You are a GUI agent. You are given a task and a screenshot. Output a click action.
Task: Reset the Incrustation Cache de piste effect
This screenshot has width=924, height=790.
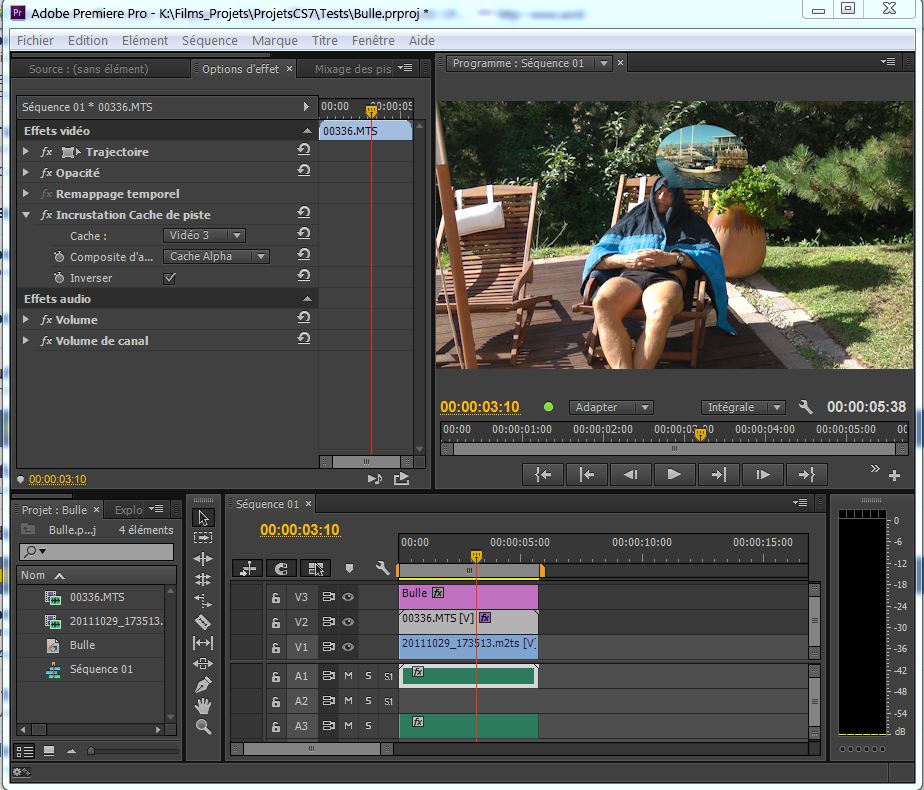(303, 213)
